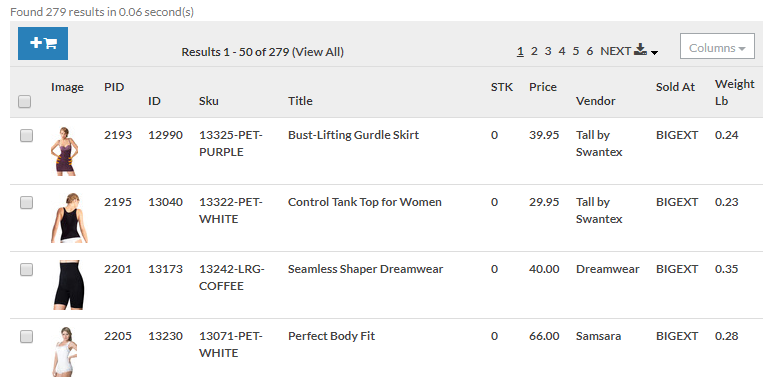Click the NEXT page link
The image size is (769, 384).
615,51
